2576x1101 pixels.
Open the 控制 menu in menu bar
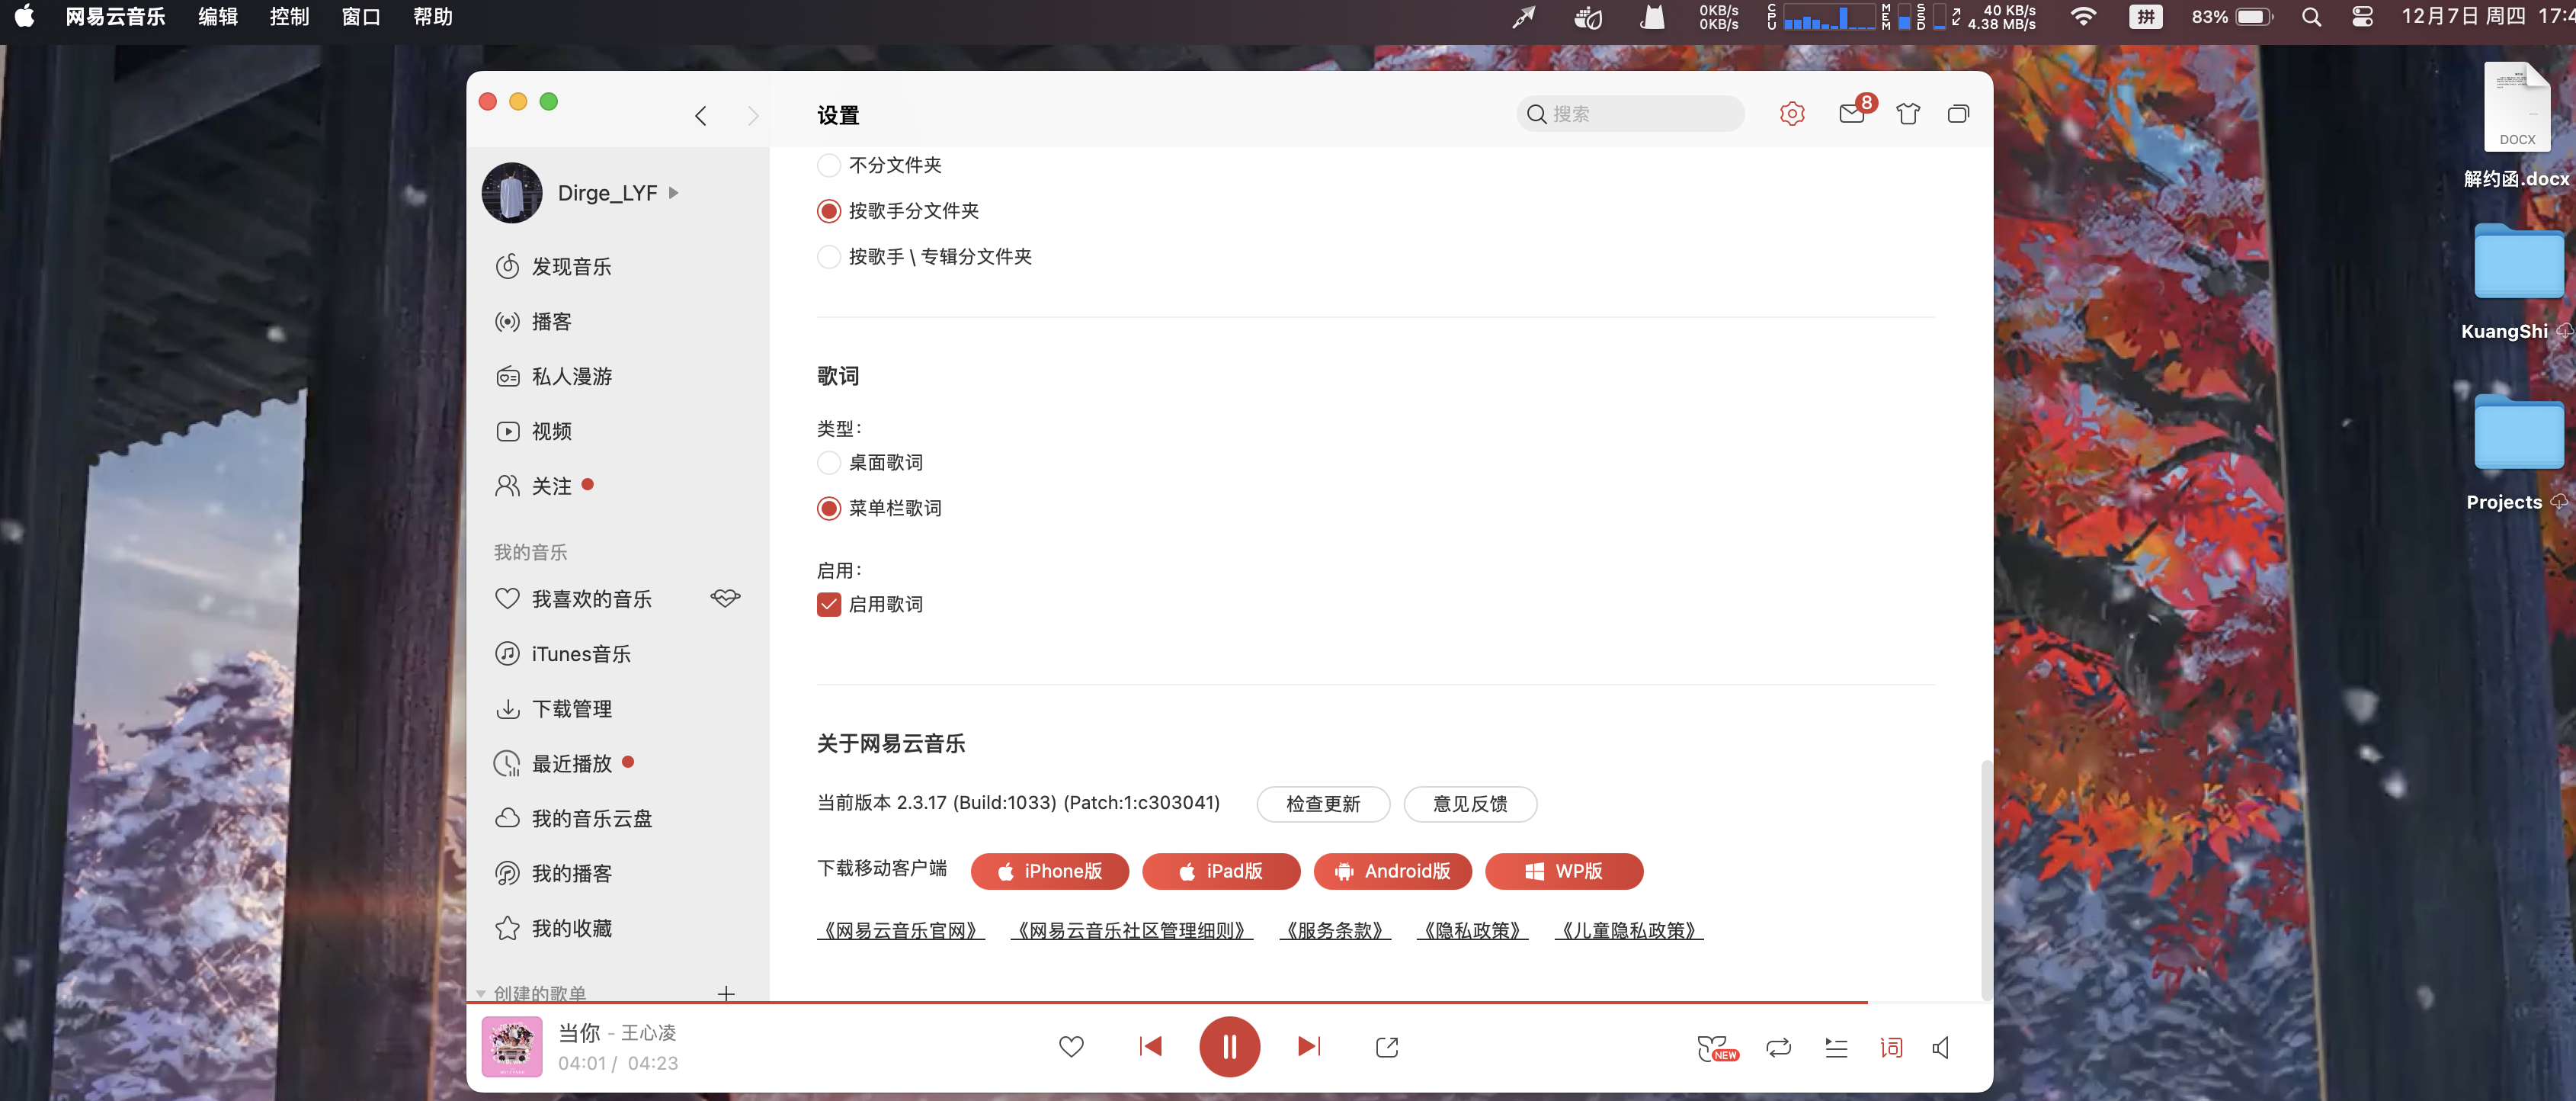pyautogui.click(x=289, y=17)
